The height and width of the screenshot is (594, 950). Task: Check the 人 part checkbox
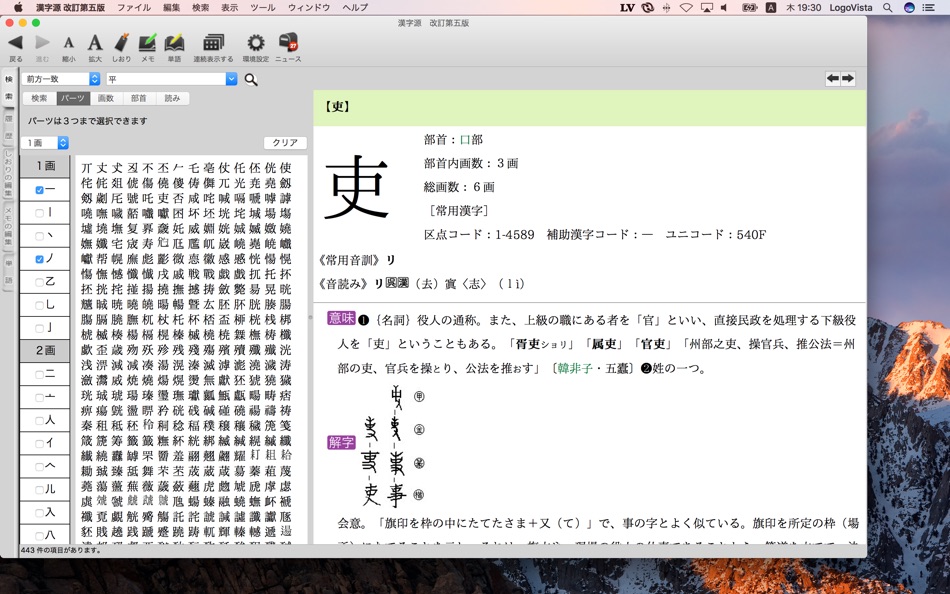(39, 420)
